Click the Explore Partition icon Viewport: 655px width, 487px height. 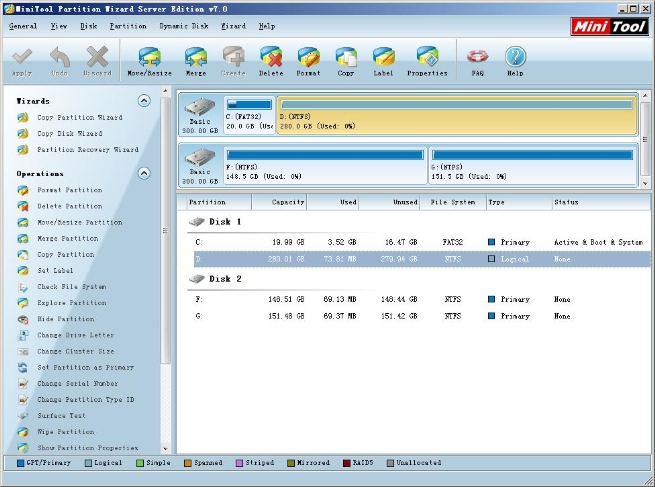click(x=23, y=303)
